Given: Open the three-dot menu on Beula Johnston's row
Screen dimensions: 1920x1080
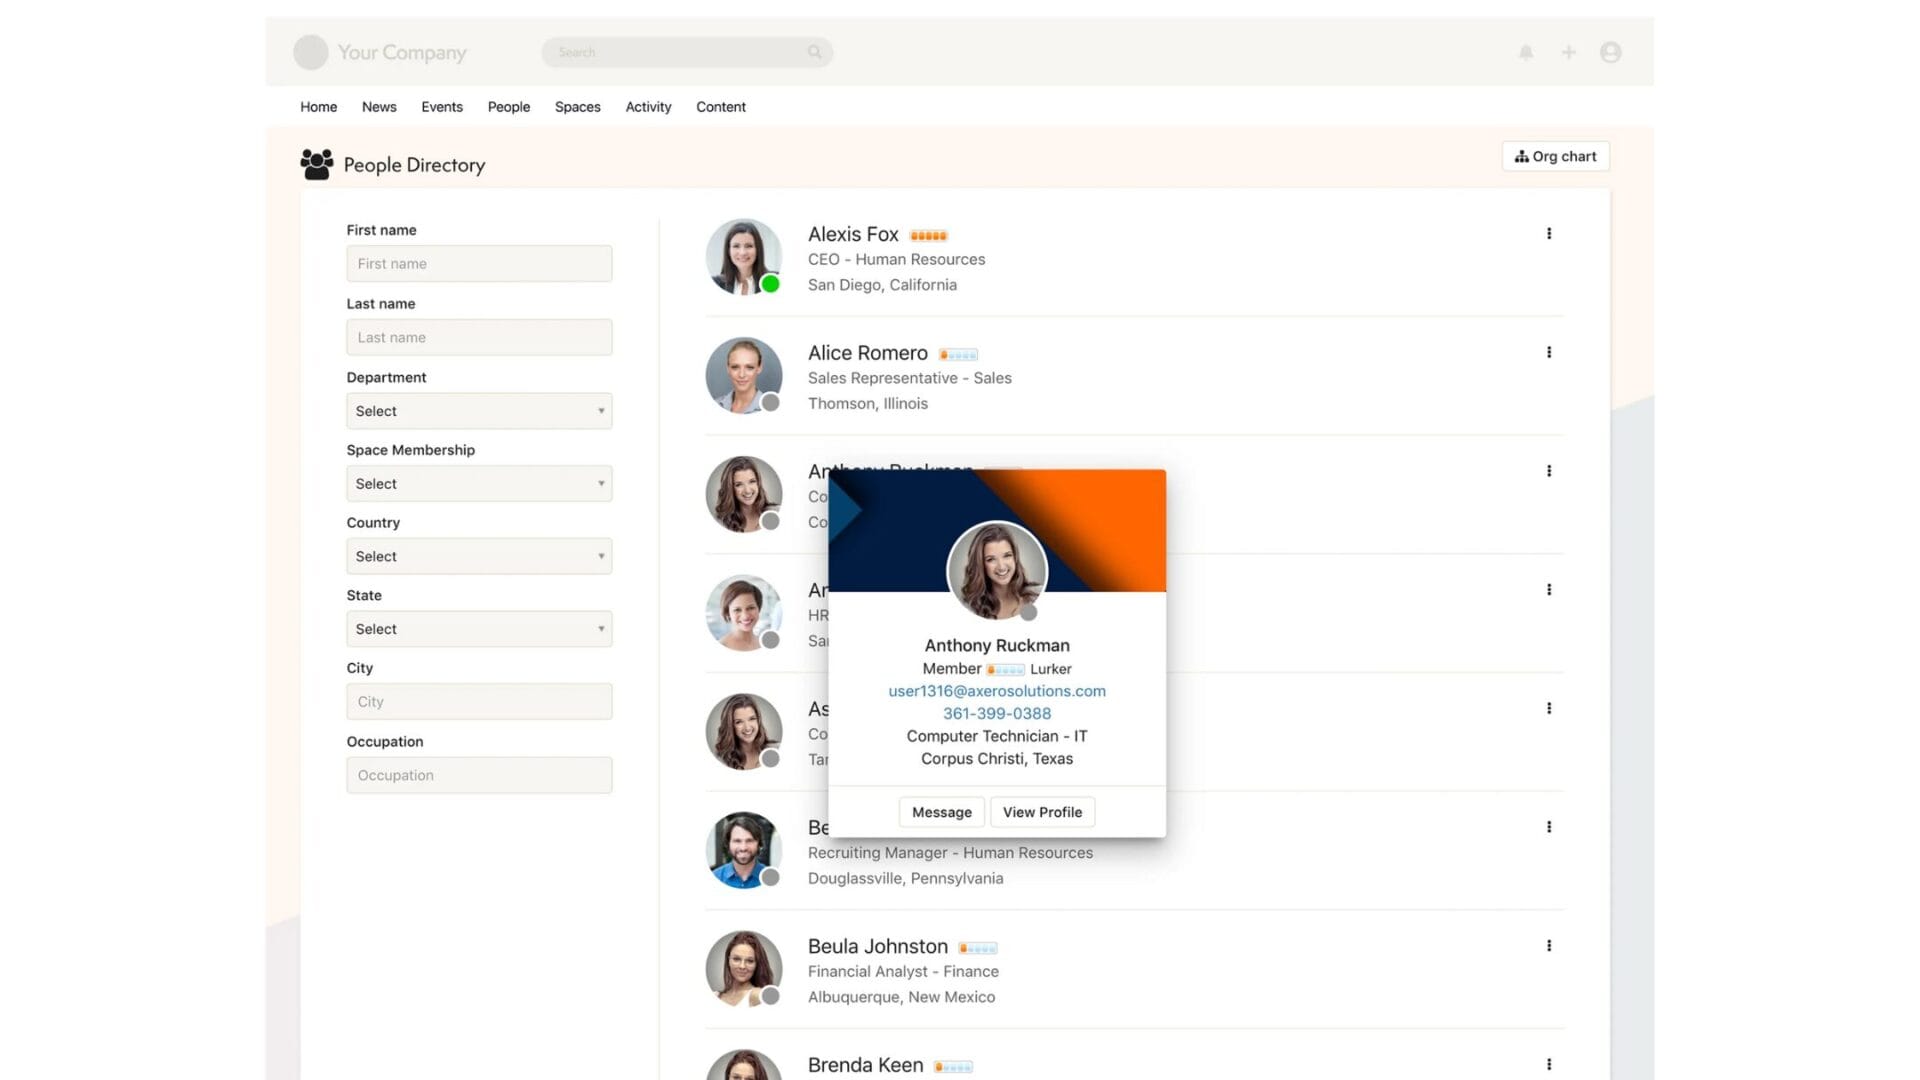Looking at the screenshot, I should pos(1549,945).
